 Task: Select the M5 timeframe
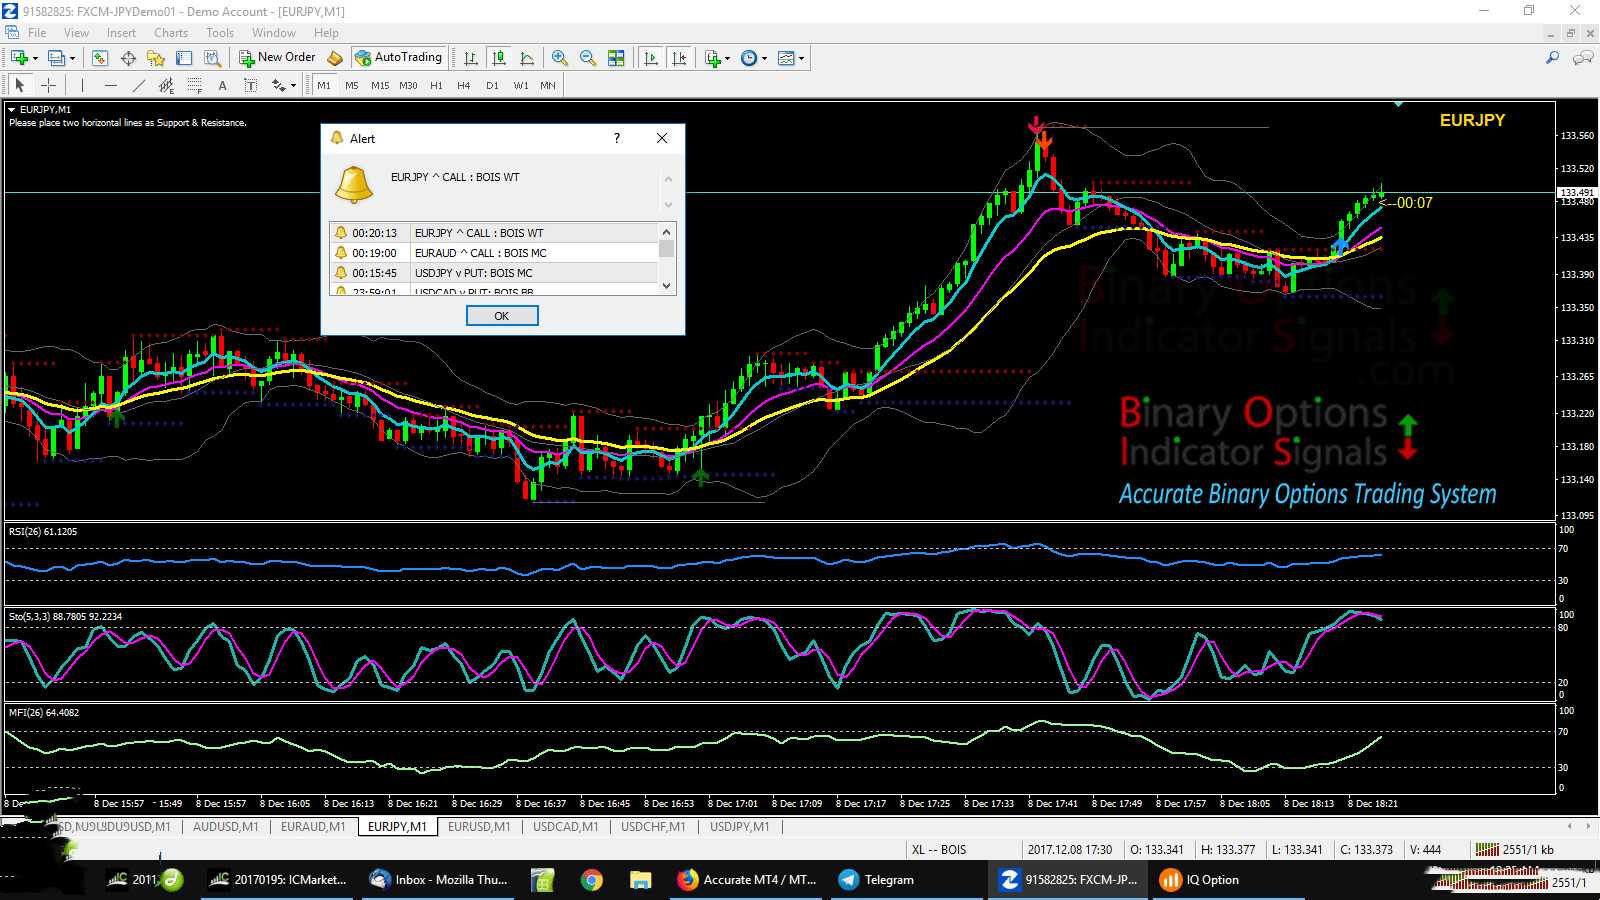pos(352,85)
